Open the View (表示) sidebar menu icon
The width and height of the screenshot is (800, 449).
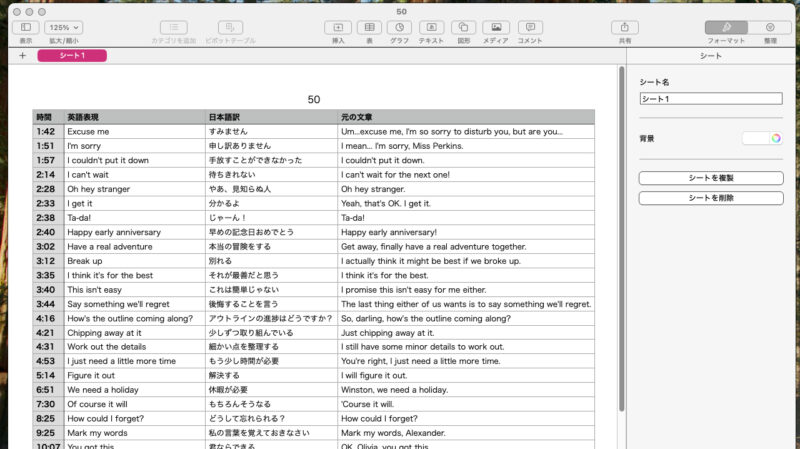click(x=26, y=27)
